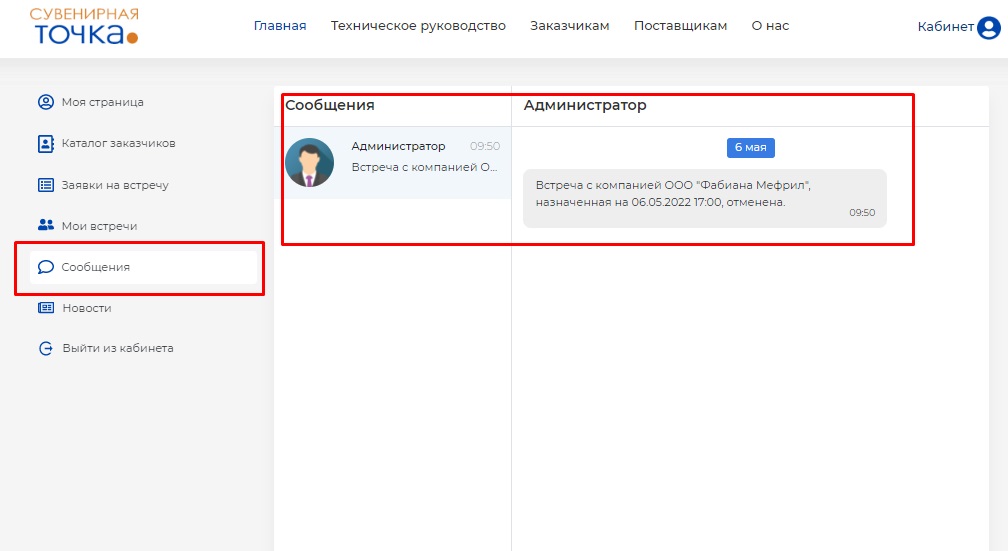Click the Администратор avatar in the message list
The height and width of the screenshot is (551, 1008).
[310, 162]
